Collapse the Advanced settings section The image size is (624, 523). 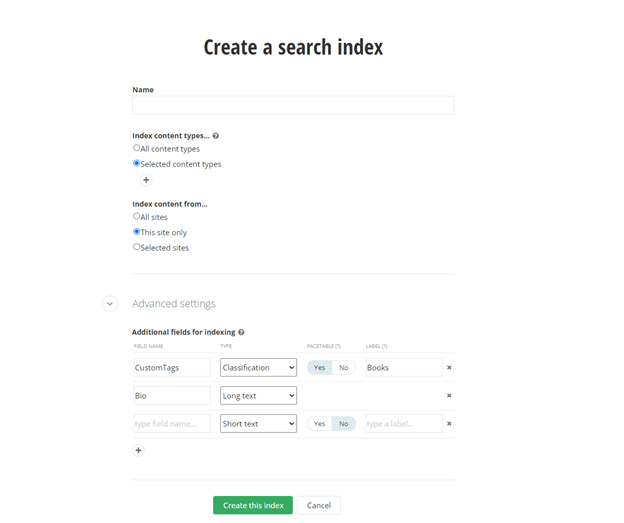click(110, 303)
